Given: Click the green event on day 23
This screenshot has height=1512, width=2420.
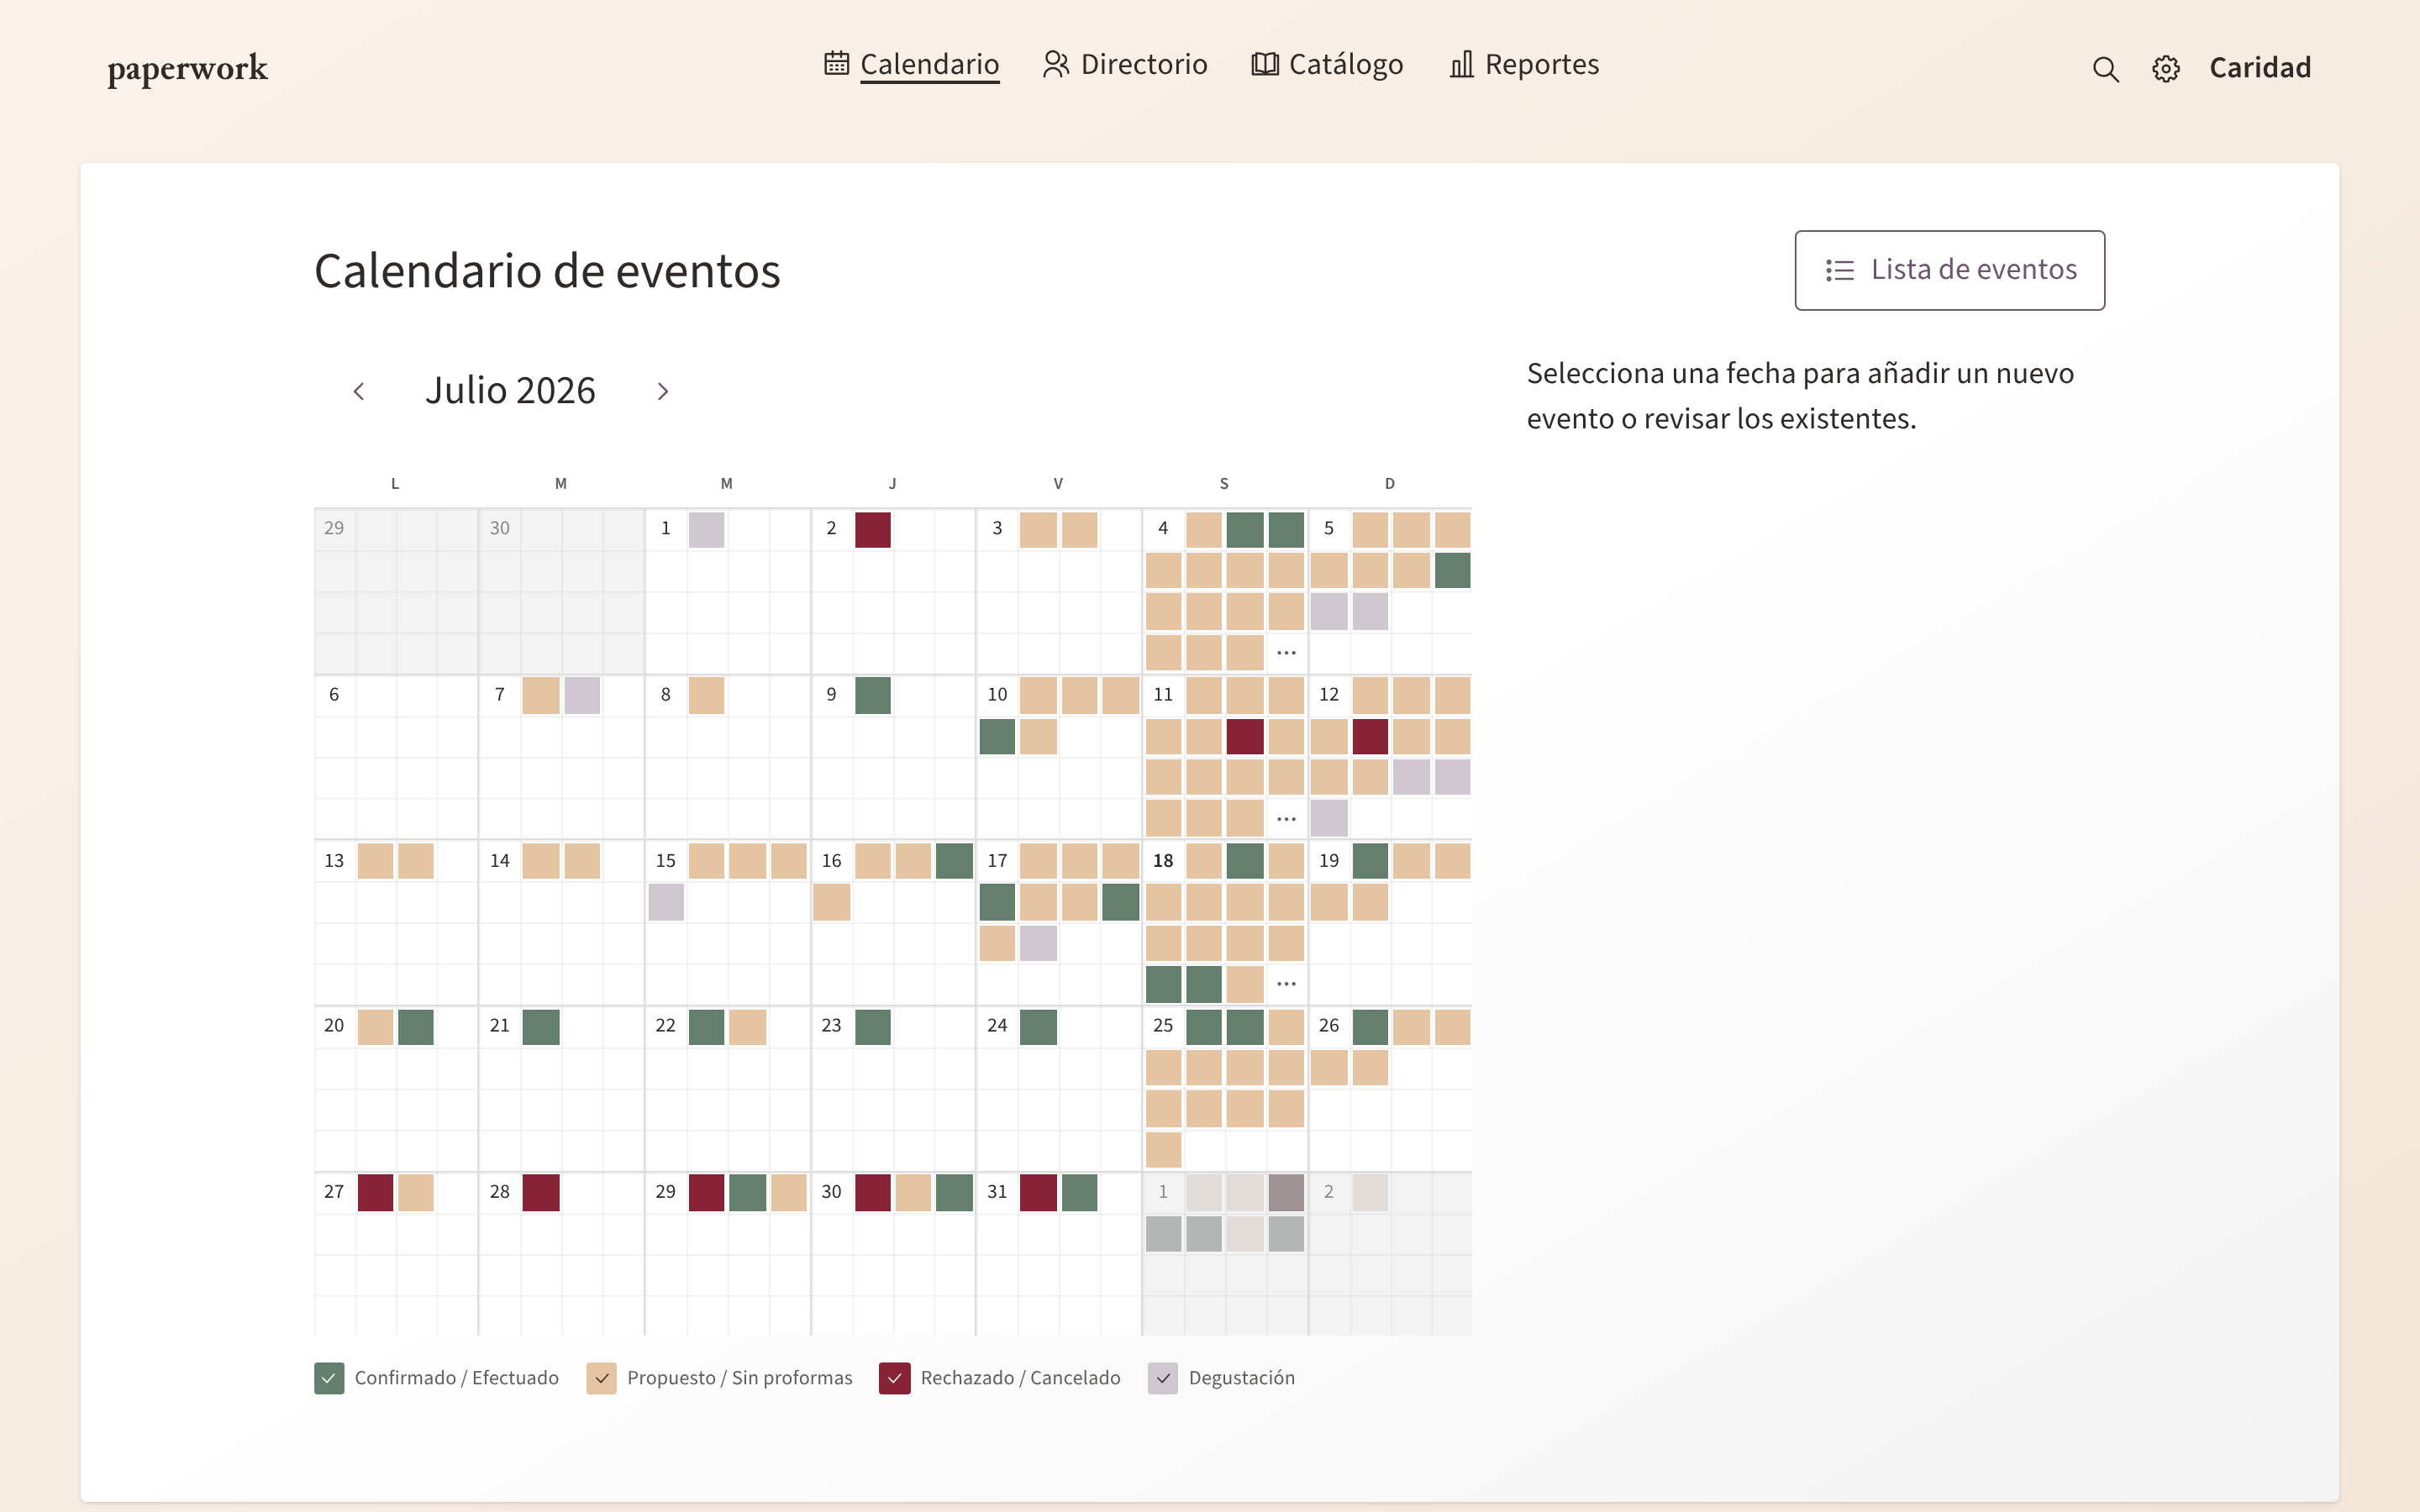Looking at the screenshot, I should [x=873, y=1027].
